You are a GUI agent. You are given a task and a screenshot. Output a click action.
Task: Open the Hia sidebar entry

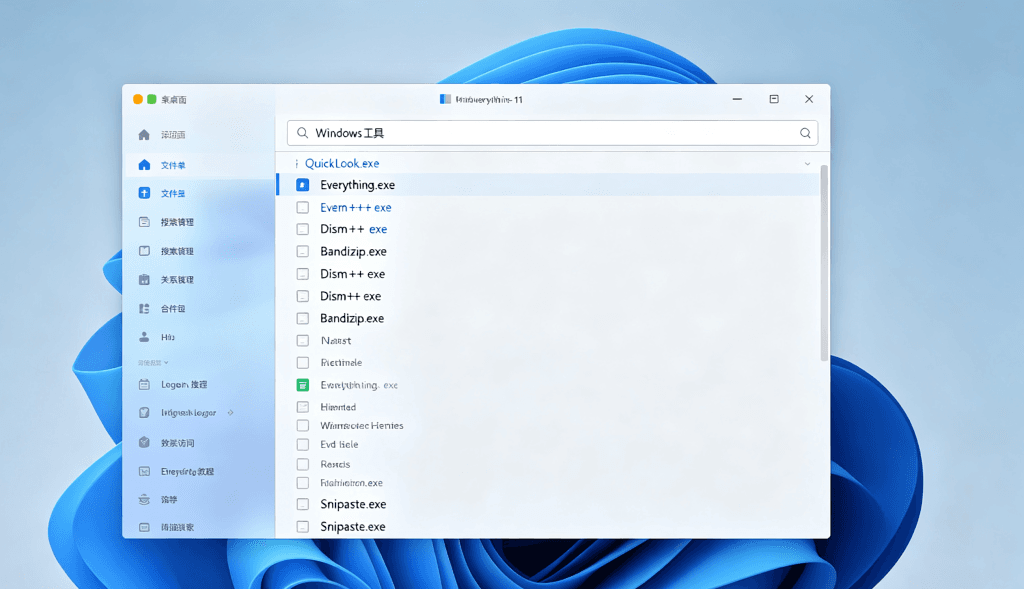[168, 337]
